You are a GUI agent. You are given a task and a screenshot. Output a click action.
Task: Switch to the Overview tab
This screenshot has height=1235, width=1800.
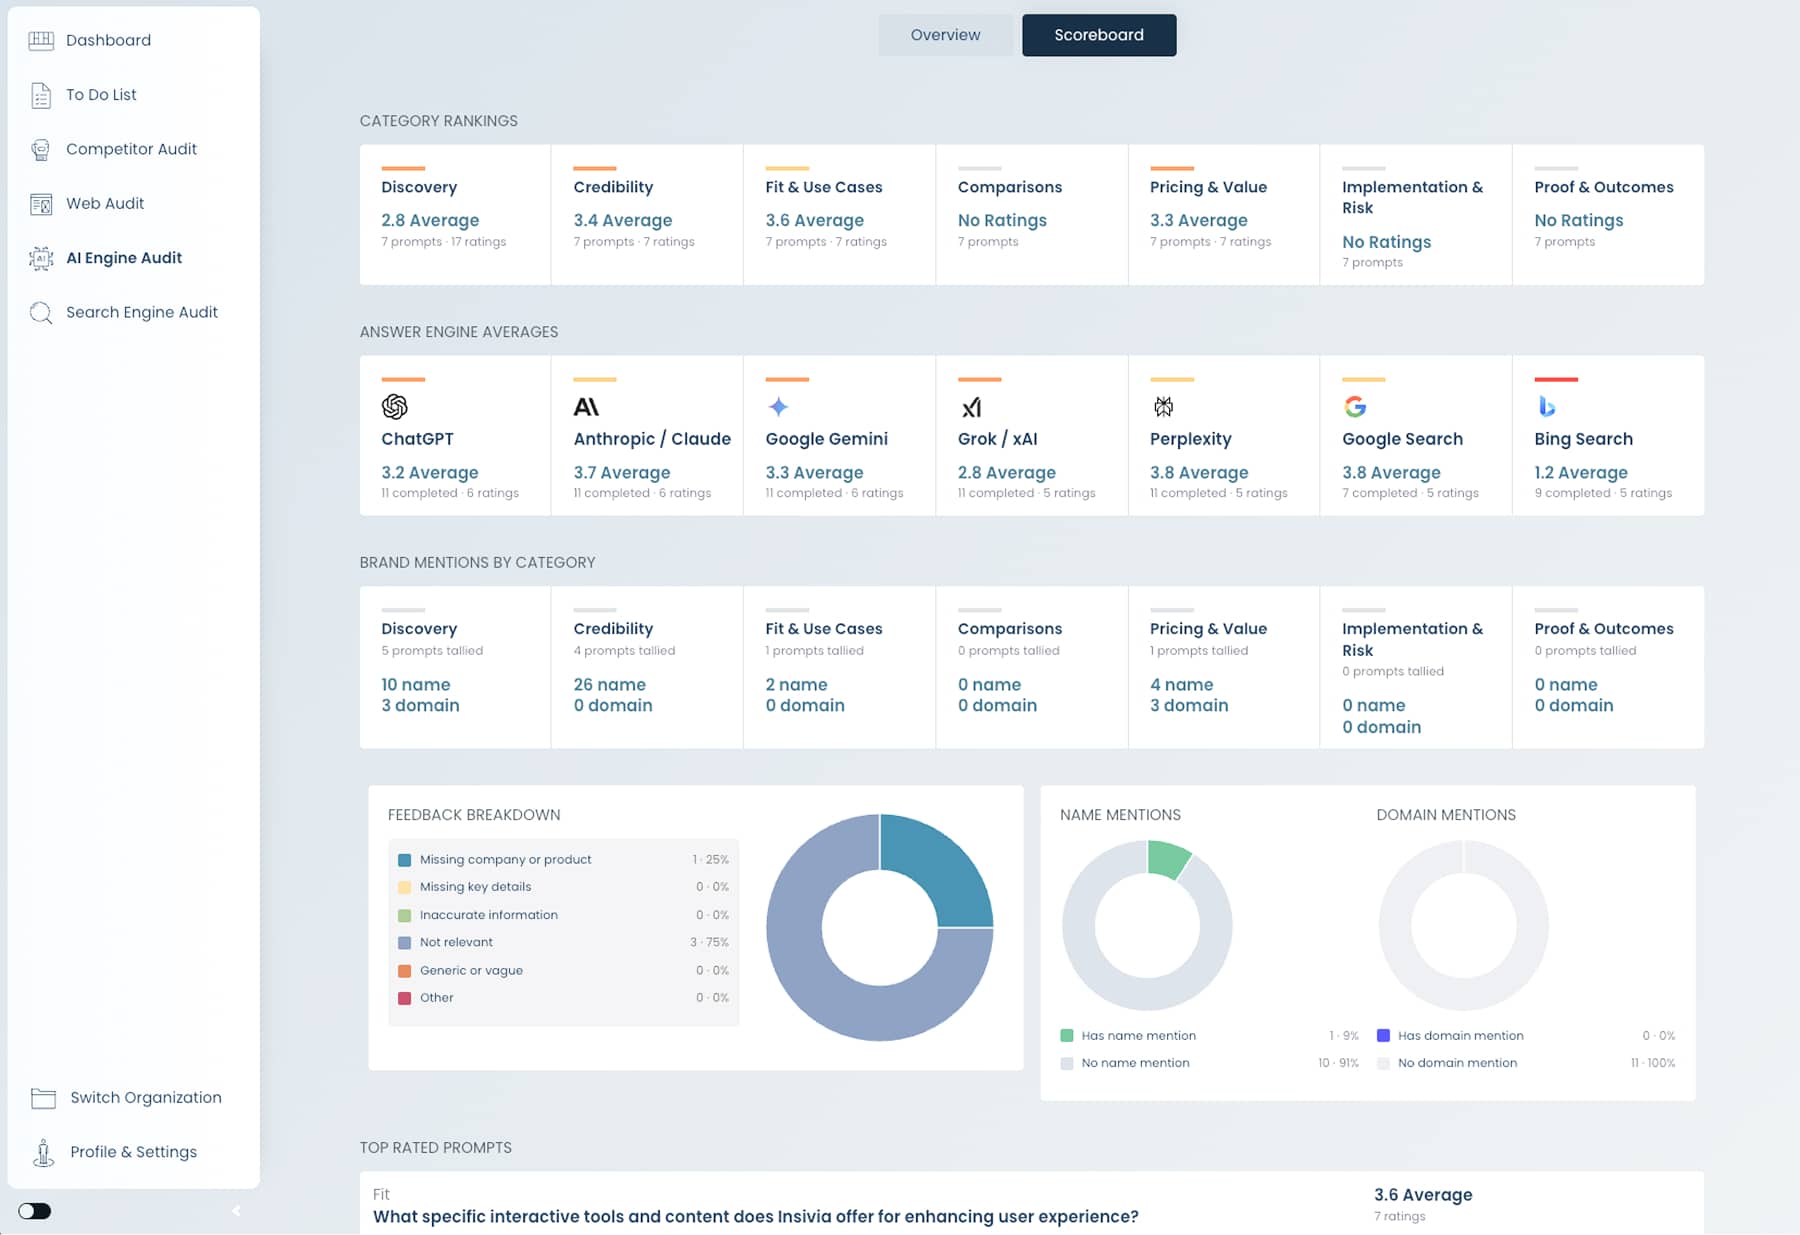pos(945,35)
